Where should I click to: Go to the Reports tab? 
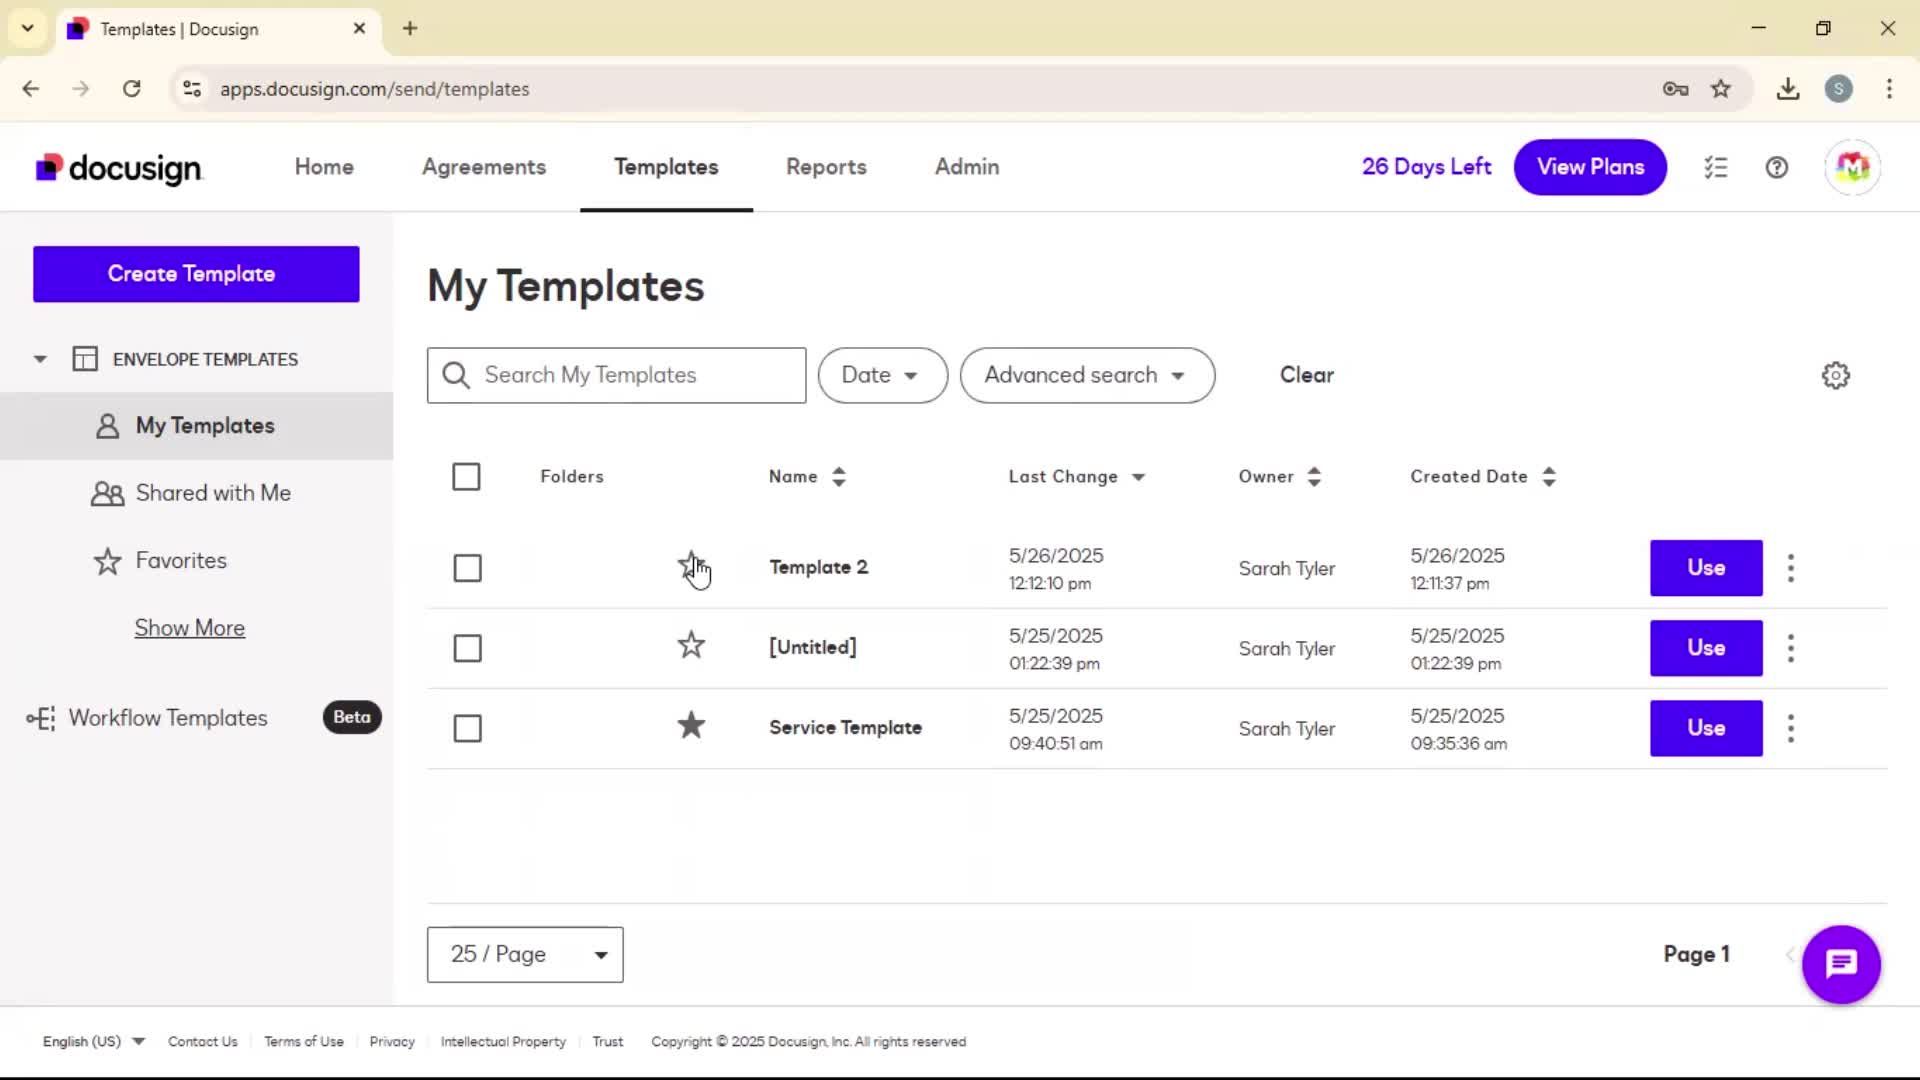coord(826,167)
